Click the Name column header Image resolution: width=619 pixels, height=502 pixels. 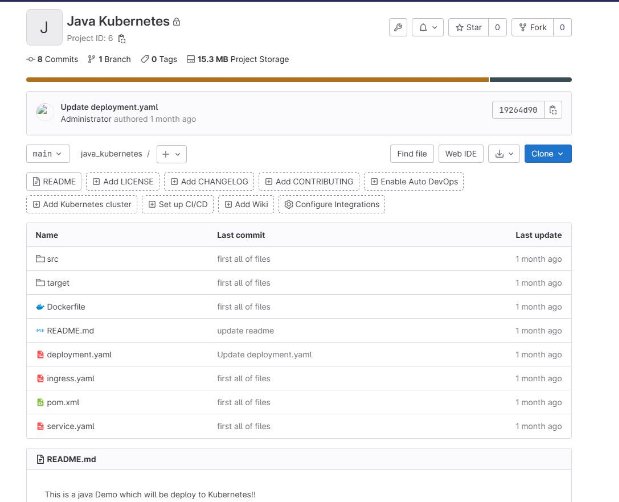click(47, 235)
